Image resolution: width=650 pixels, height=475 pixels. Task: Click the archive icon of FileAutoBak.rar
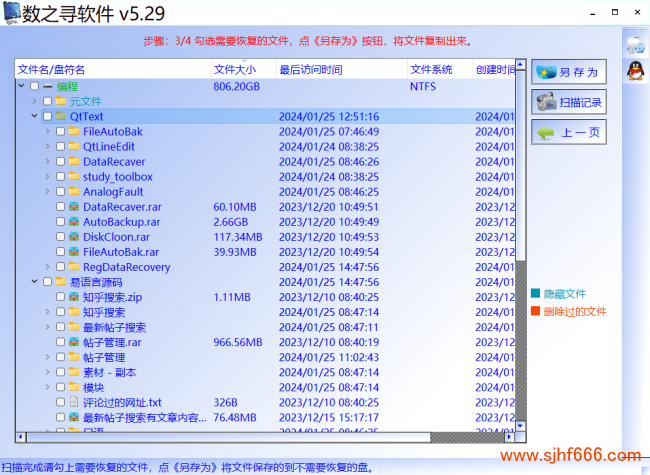pos(74,252)
